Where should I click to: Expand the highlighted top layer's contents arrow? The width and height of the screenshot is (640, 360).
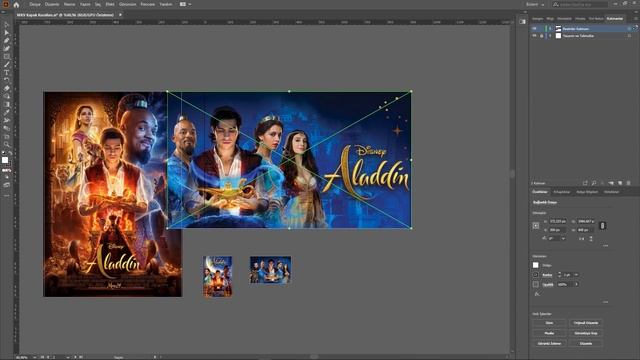[x=550, y=29]
